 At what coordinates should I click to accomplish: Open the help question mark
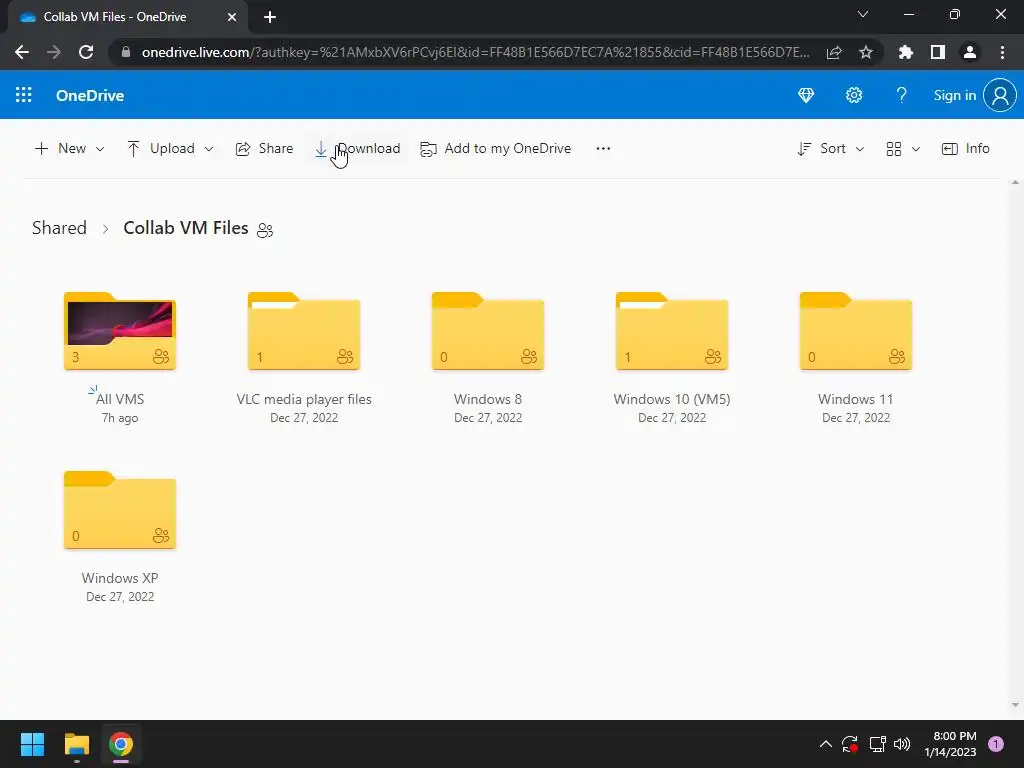point(901,95)
